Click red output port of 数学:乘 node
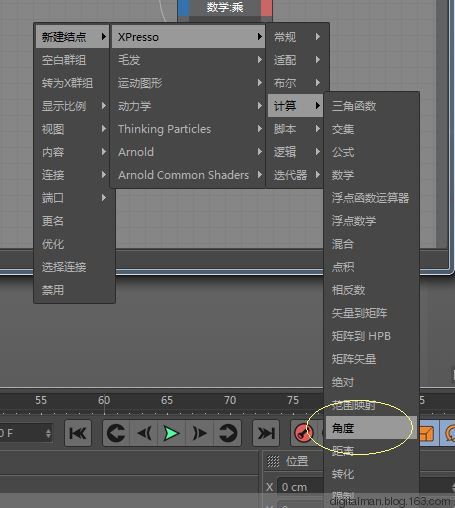Viewport: 455px width, 508px height. click(267, 7)
